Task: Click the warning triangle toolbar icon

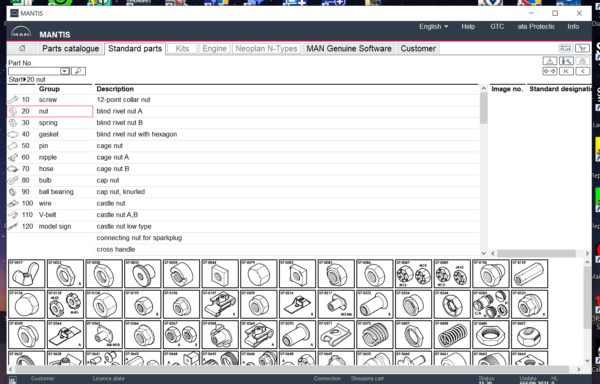Action: coord(549,61)
